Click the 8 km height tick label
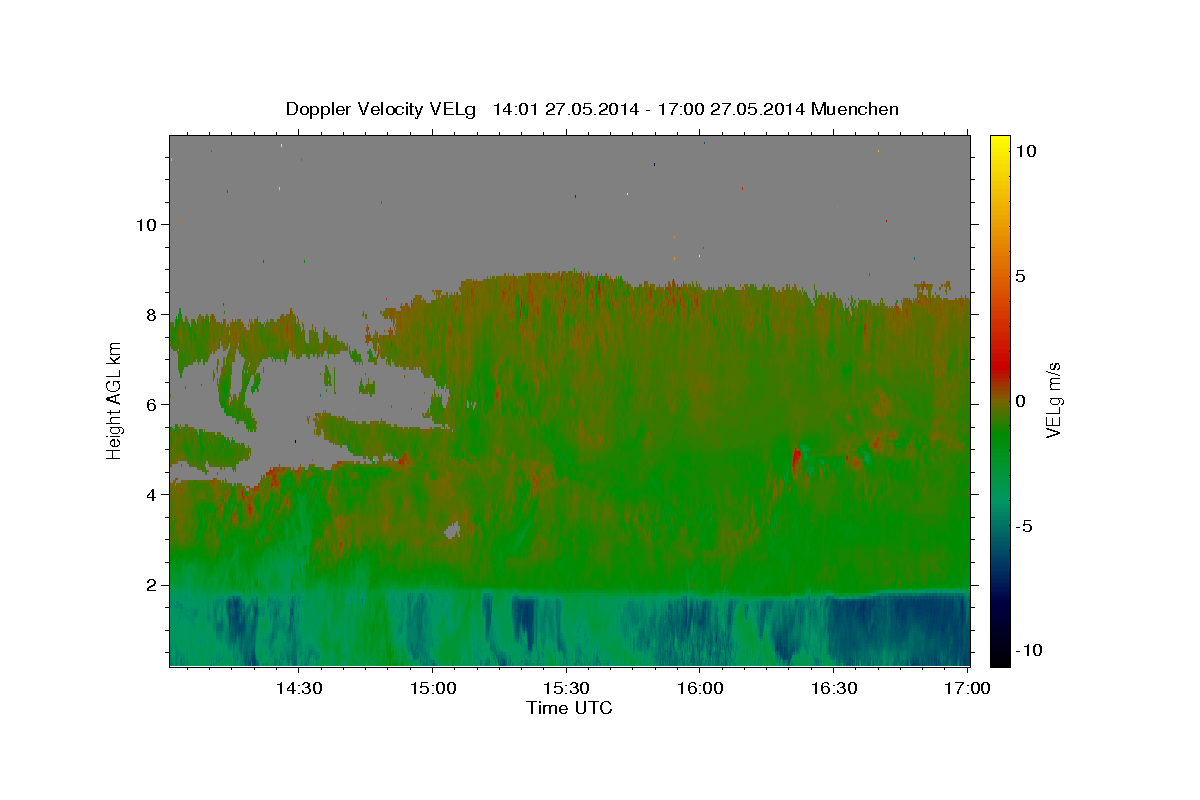This screenshot has width=1200, height=800. click(152, 315)
